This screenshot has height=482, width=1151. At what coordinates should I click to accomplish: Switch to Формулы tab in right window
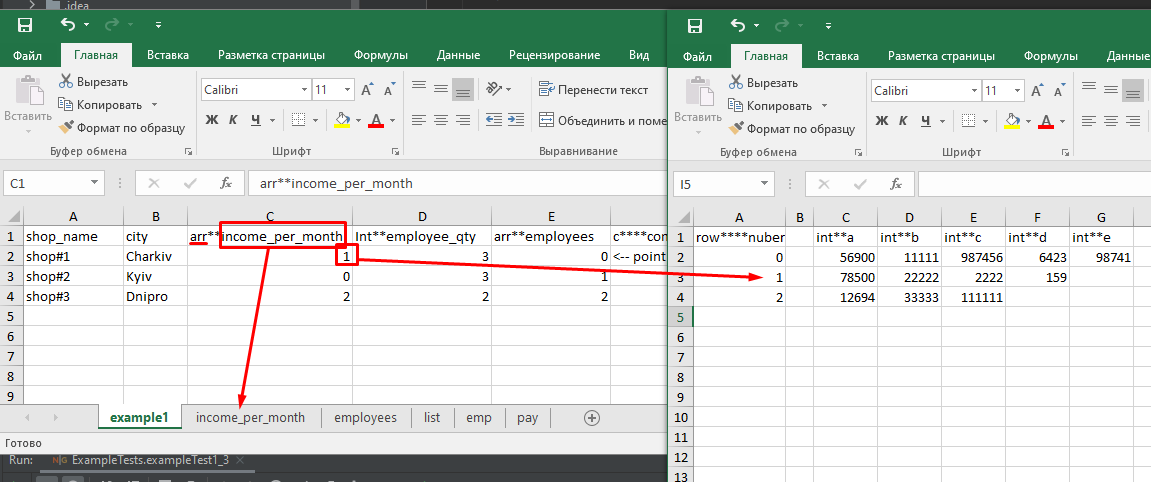point(1050,56)
